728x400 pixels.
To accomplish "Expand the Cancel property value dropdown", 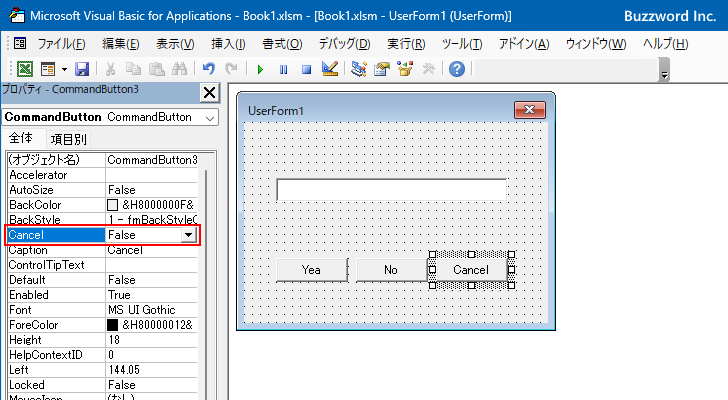I will point(188,235).
